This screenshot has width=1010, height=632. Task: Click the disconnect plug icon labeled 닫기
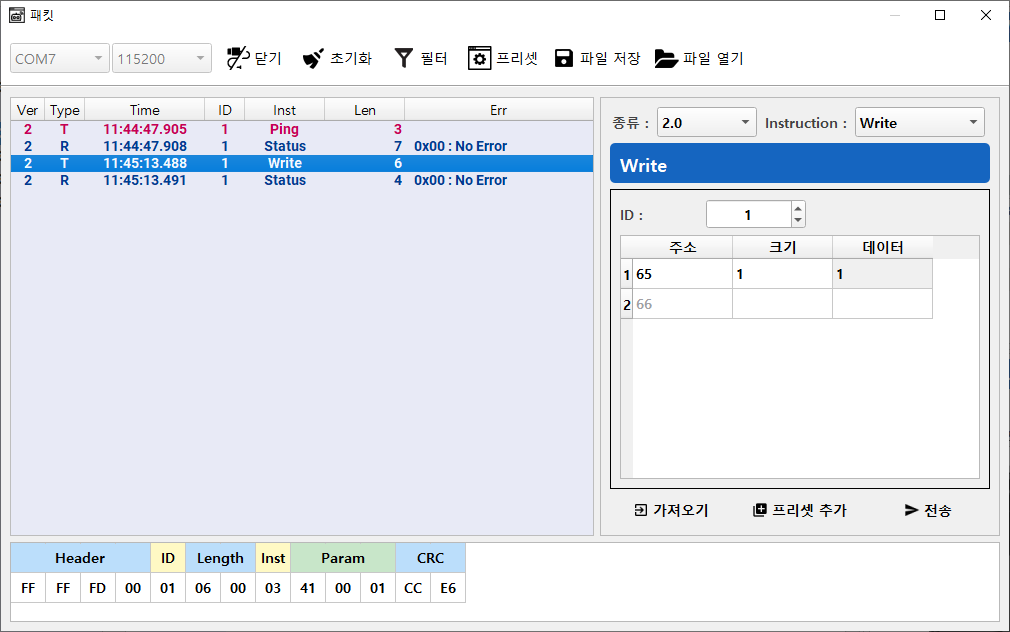(237, 58)
